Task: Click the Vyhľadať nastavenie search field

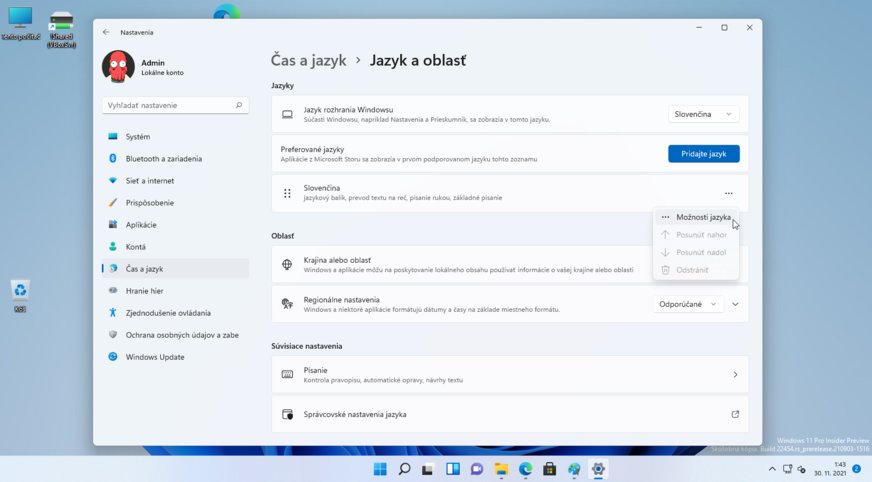Action: coord(170,105)
